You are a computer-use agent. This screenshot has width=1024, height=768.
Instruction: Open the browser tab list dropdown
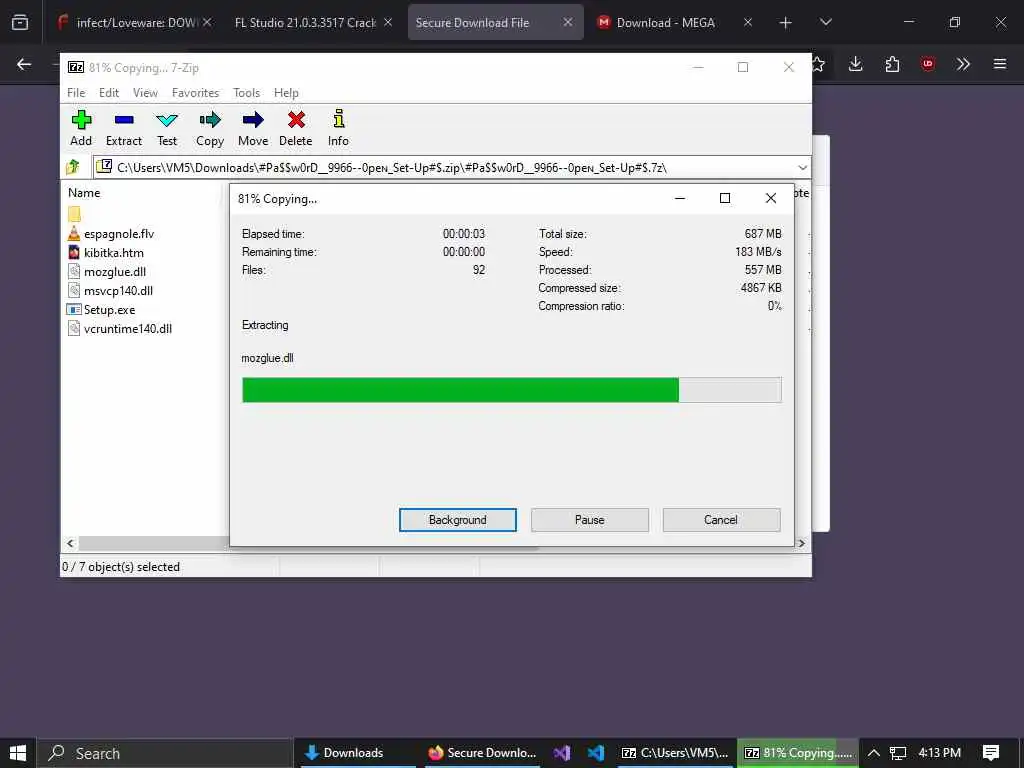coord(825,22)
